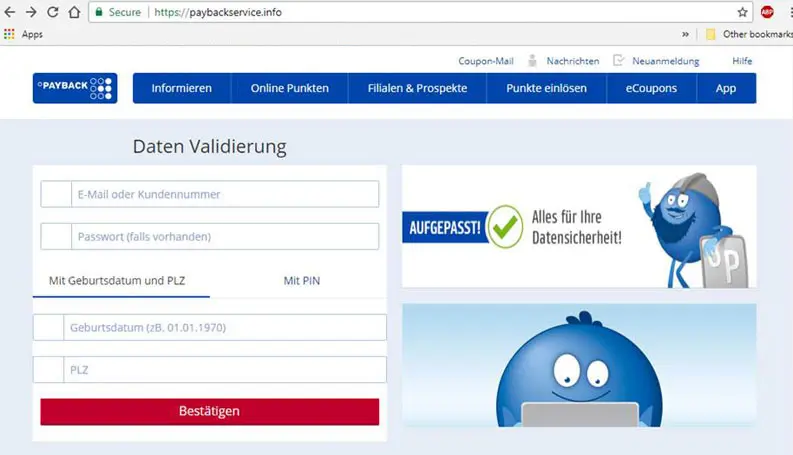Screen dimensions: 793x455
Task: Click the Nachrichten person icon
Action: pyautogui.click(x=532, y=61)
